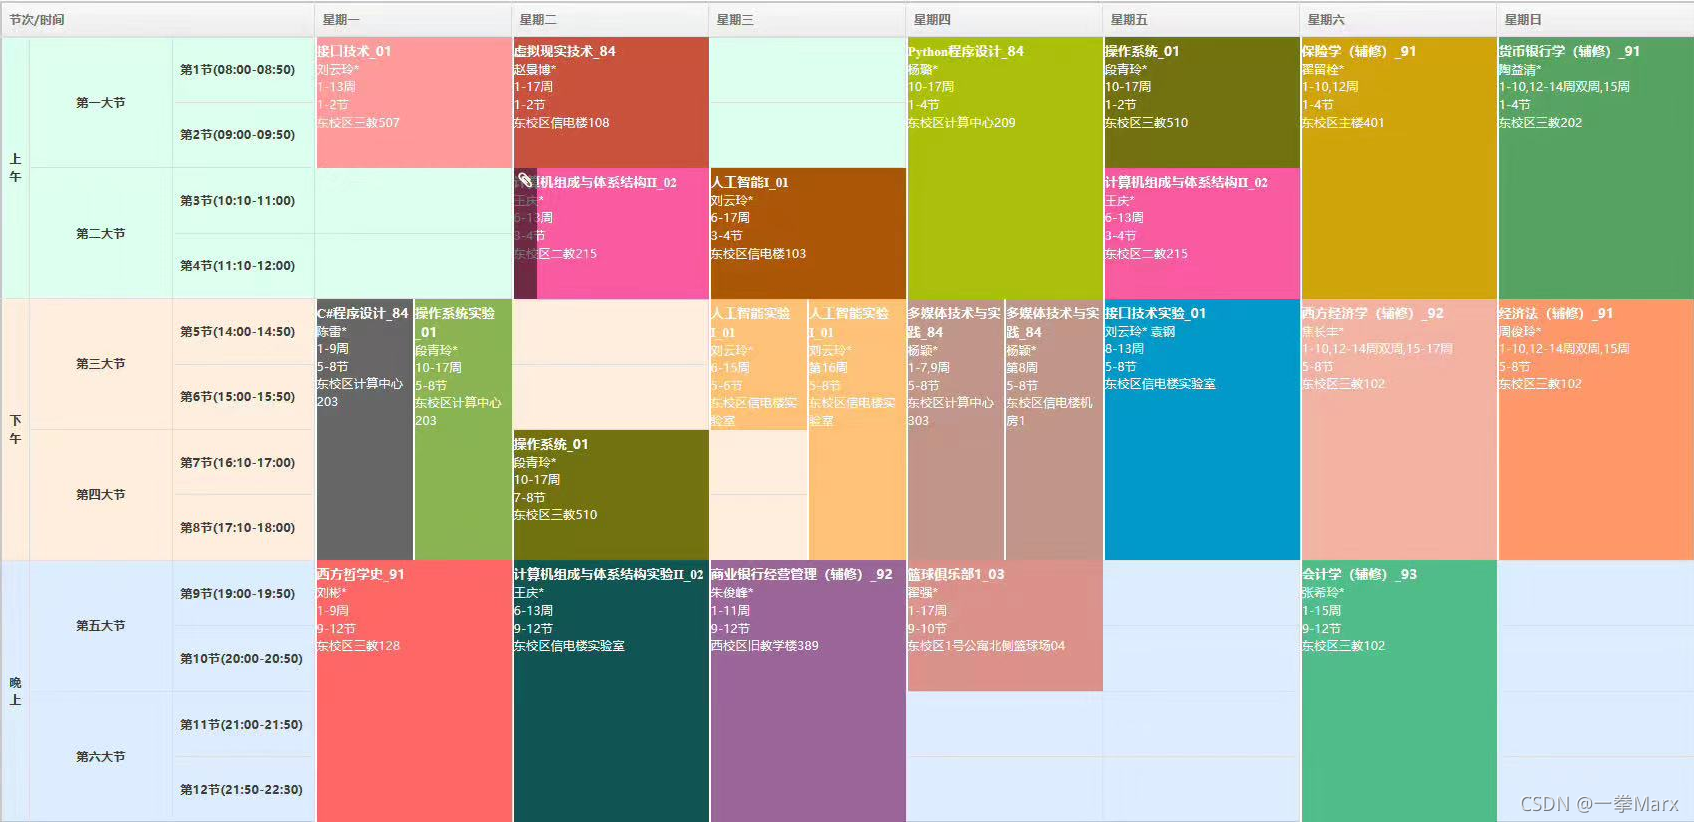Image resolution: width=1694 pixels, height=822 pixels.
Task: Open the 操作系统实验_01 course block
Action: (x=463, y=430)
